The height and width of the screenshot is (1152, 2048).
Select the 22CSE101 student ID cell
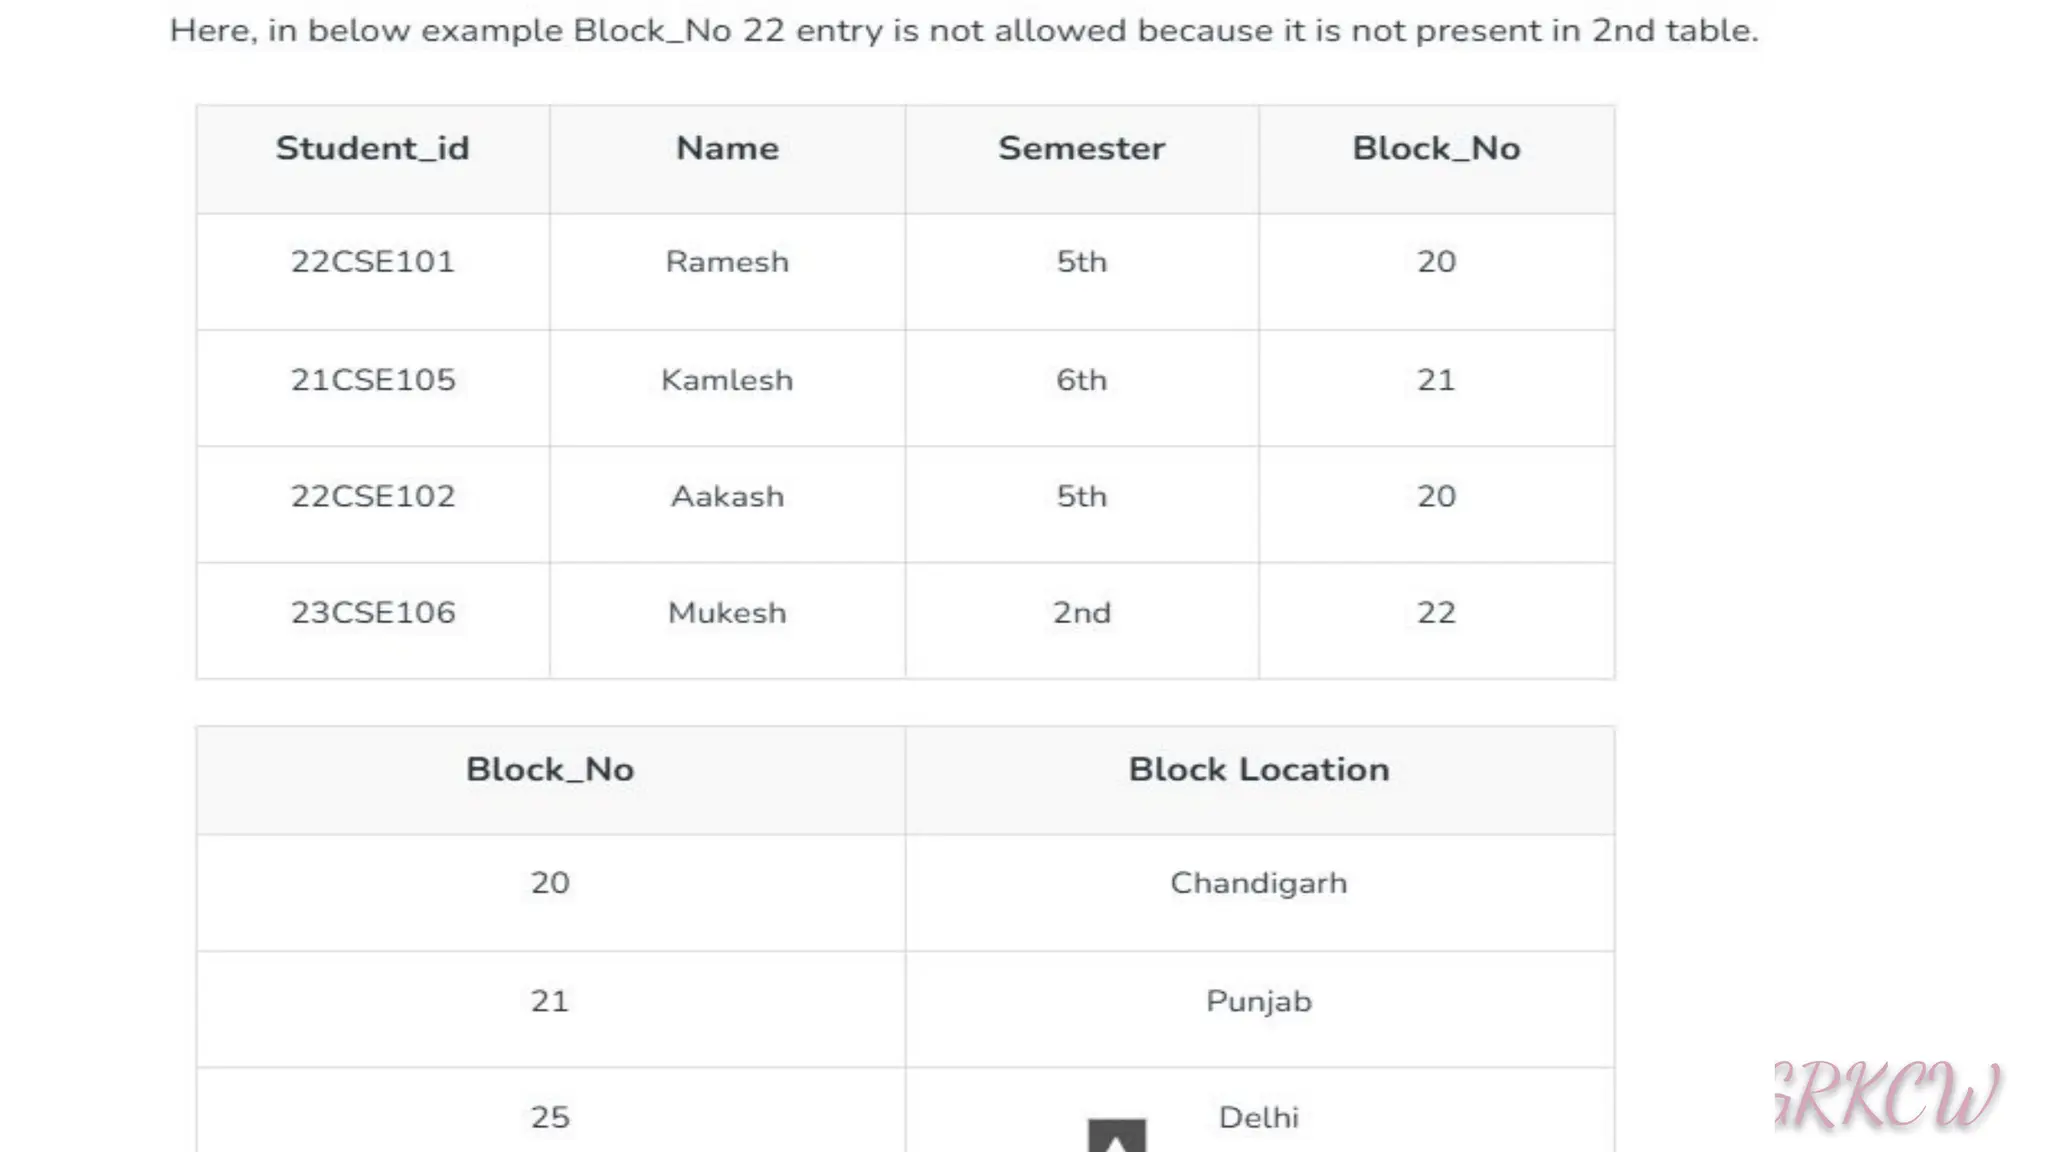coord(372,262)
